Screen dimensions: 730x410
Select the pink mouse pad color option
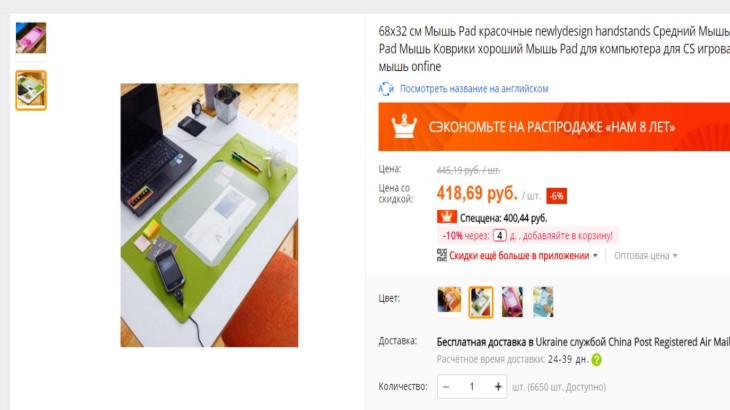tap(512, 302)
